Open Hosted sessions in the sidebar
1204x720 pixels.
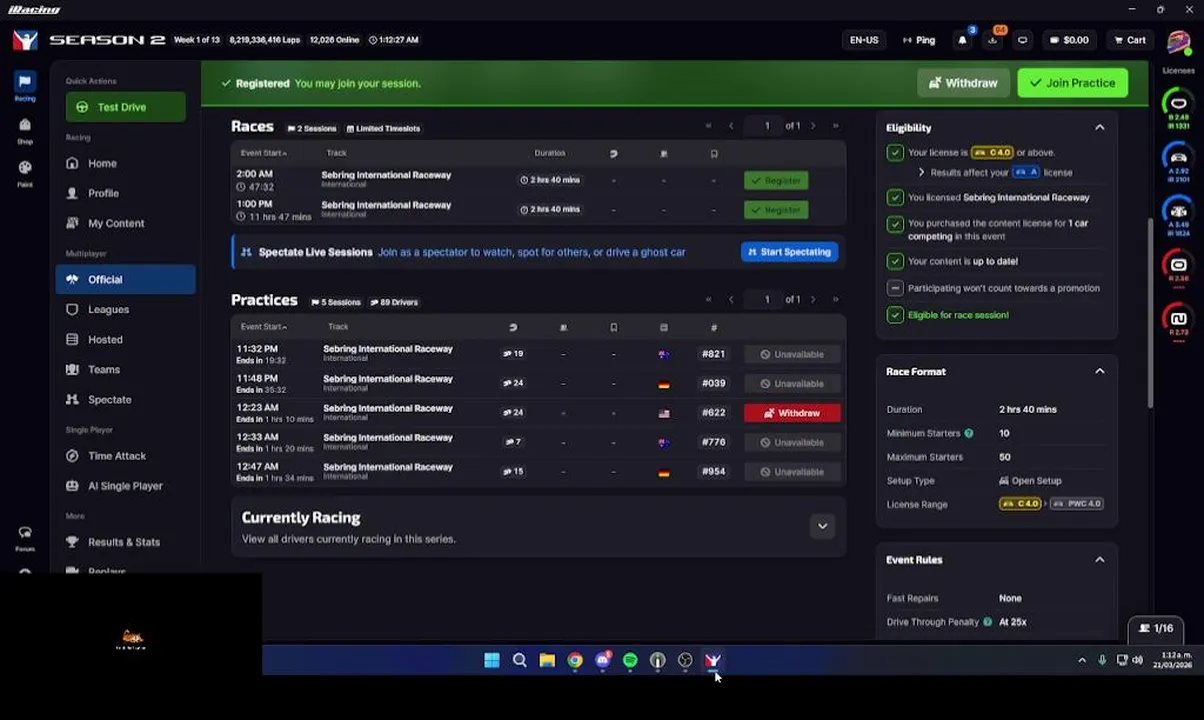pyautogui.click(x=105, y=339)
